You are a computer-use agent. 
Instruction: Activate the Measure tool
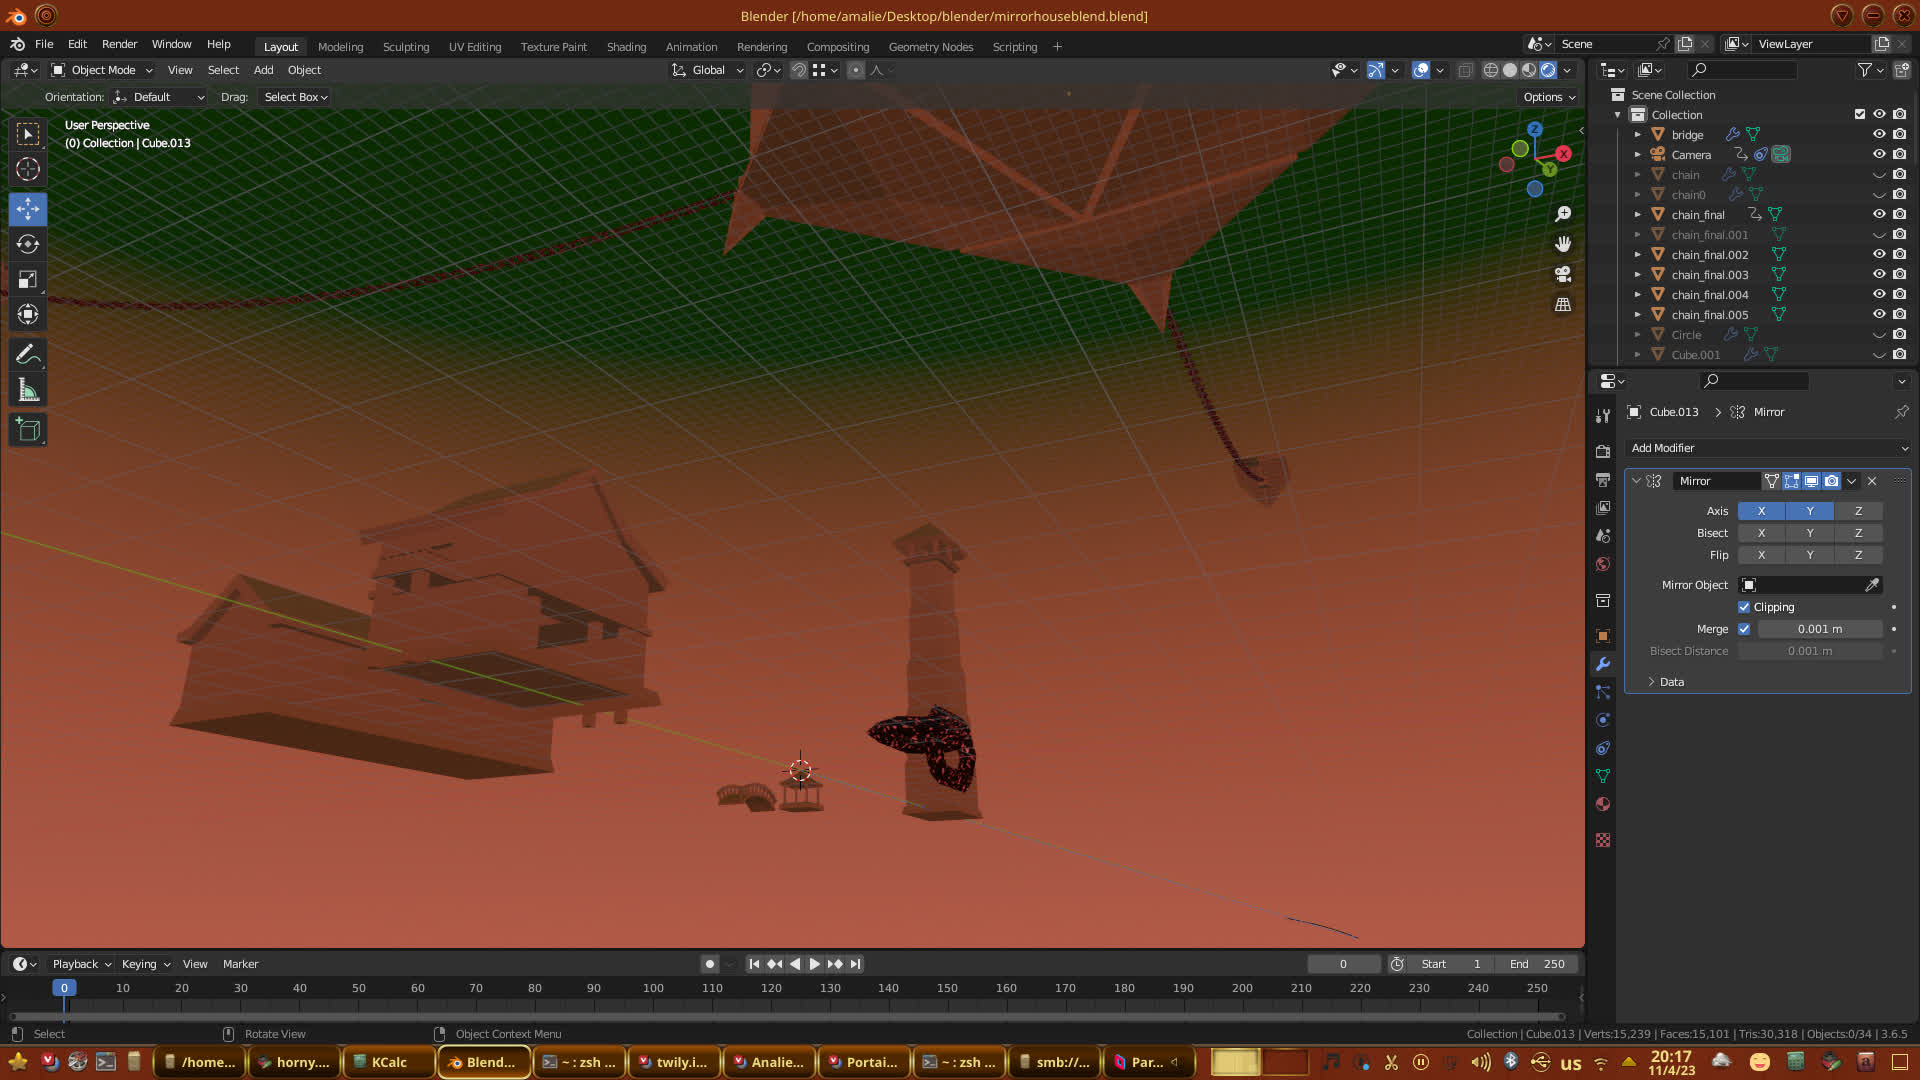pyautogui.click(x=28, y=390)
